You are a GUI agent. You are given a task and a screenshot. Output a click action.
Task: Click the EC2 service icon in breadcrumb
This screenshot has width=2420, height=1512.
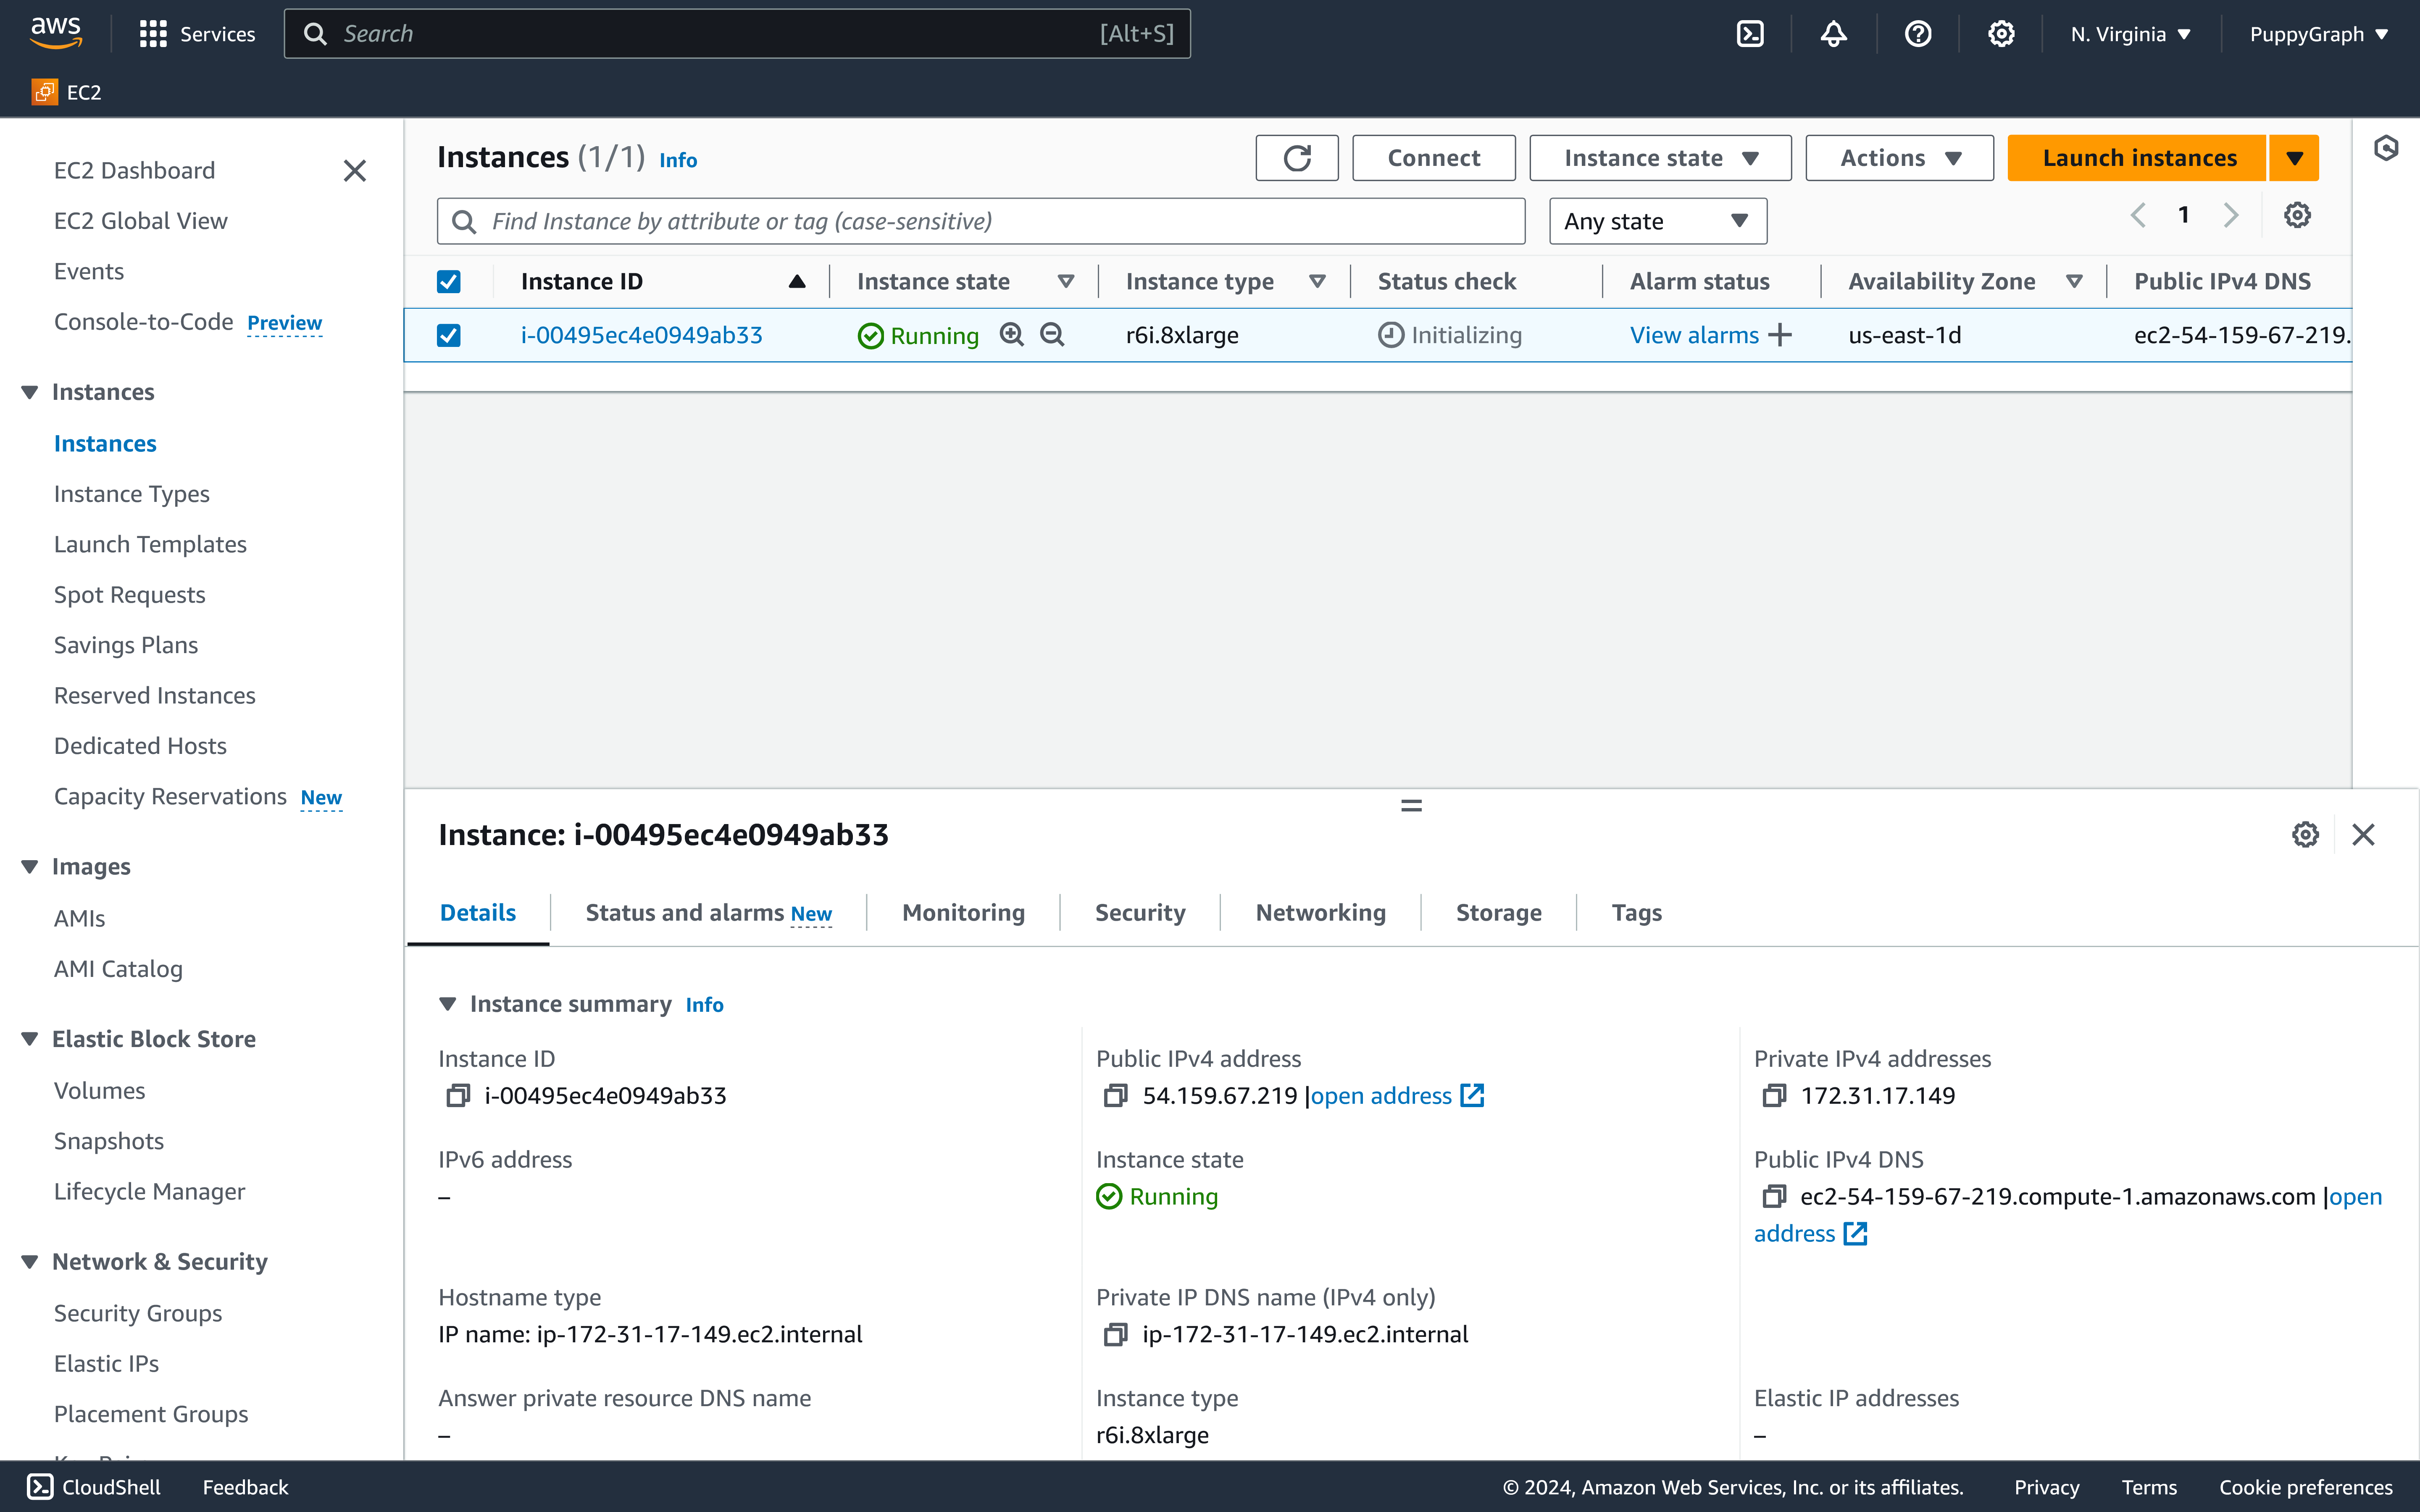44,92
